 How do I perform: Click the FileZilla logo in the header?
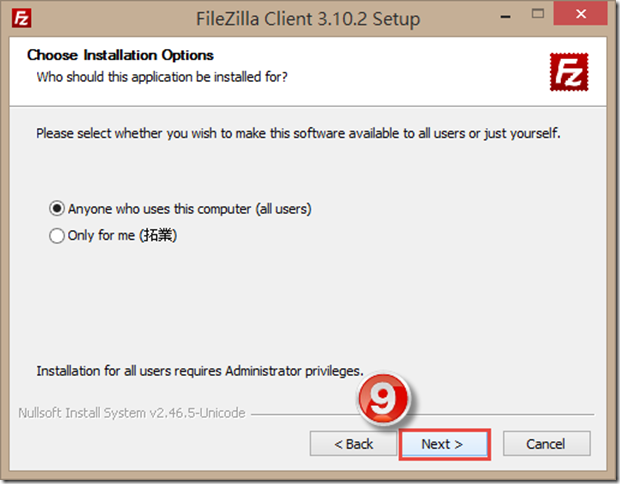569,72
